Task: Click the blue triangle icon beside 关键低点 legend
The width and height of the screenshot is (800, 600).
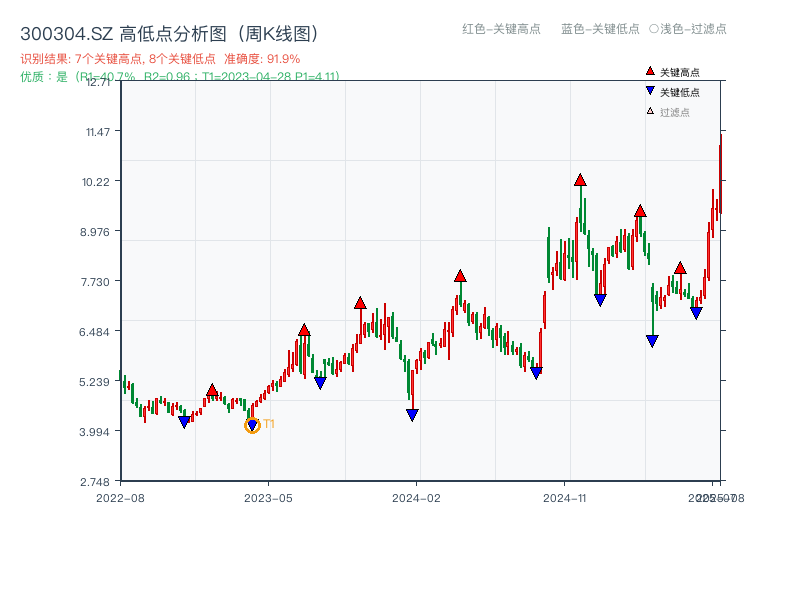Action: 650,91
